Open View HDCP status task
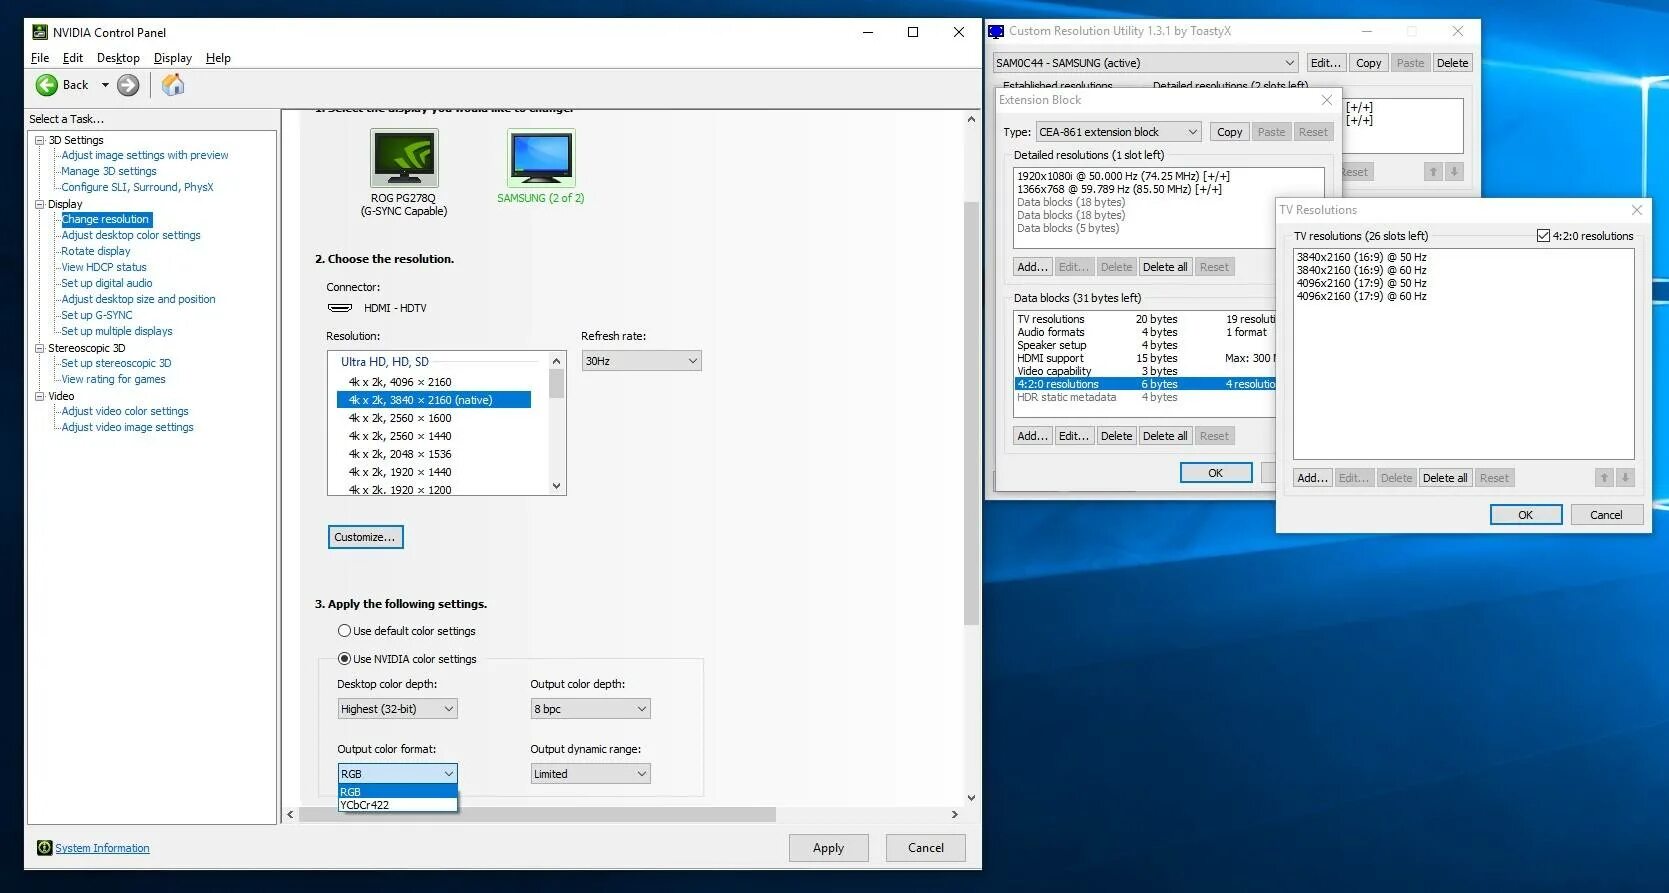1669x893 pixels. pyautogui.click(x=104, y=267)
